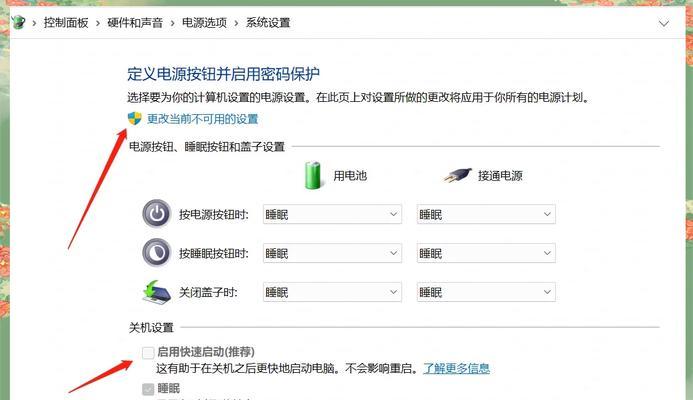Select 系统设置 breadcrumb
This screenshot has width=693, height=400.
click(268, 23)
